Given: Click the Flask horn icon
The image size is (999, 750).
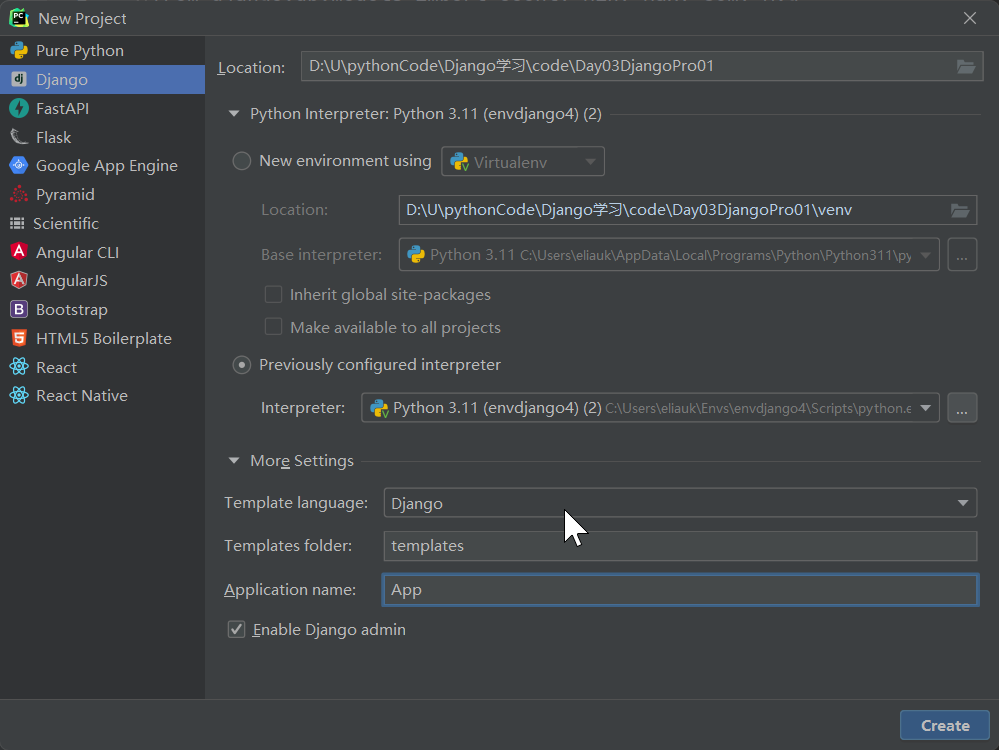Looking at the screenshot, I should click(19, 137).
